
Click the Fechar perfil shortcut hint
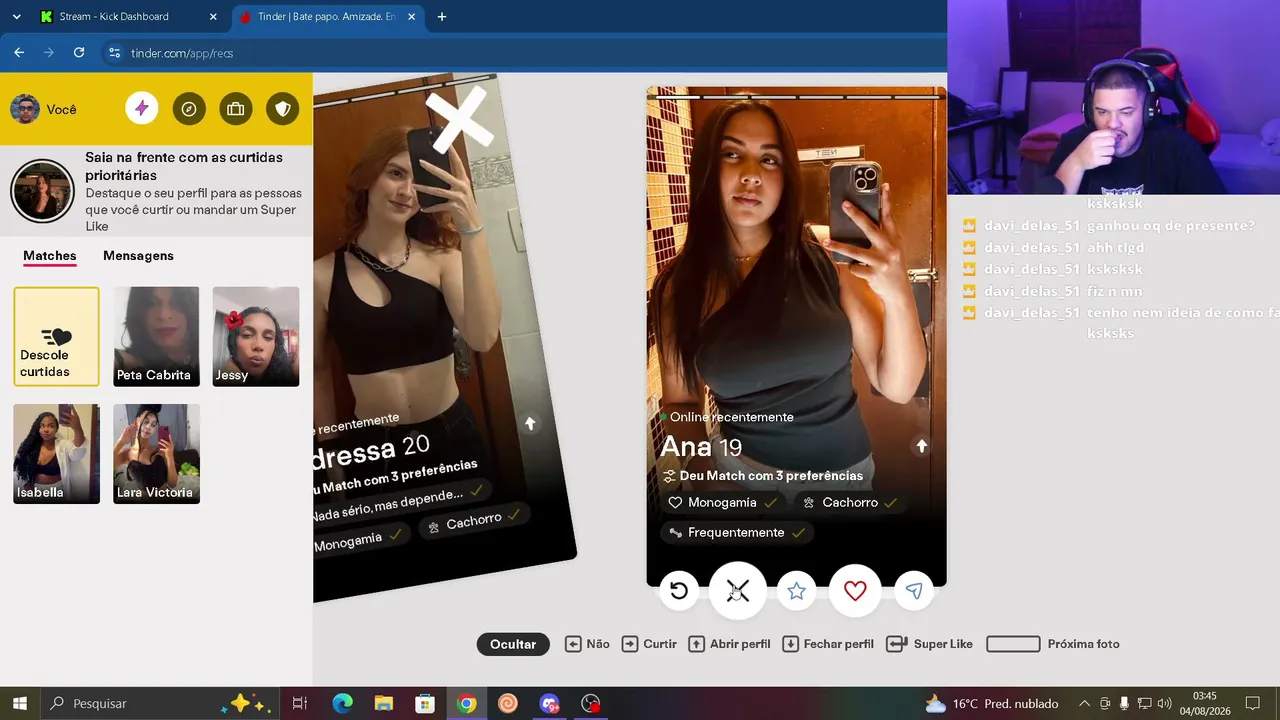[828, 644]
